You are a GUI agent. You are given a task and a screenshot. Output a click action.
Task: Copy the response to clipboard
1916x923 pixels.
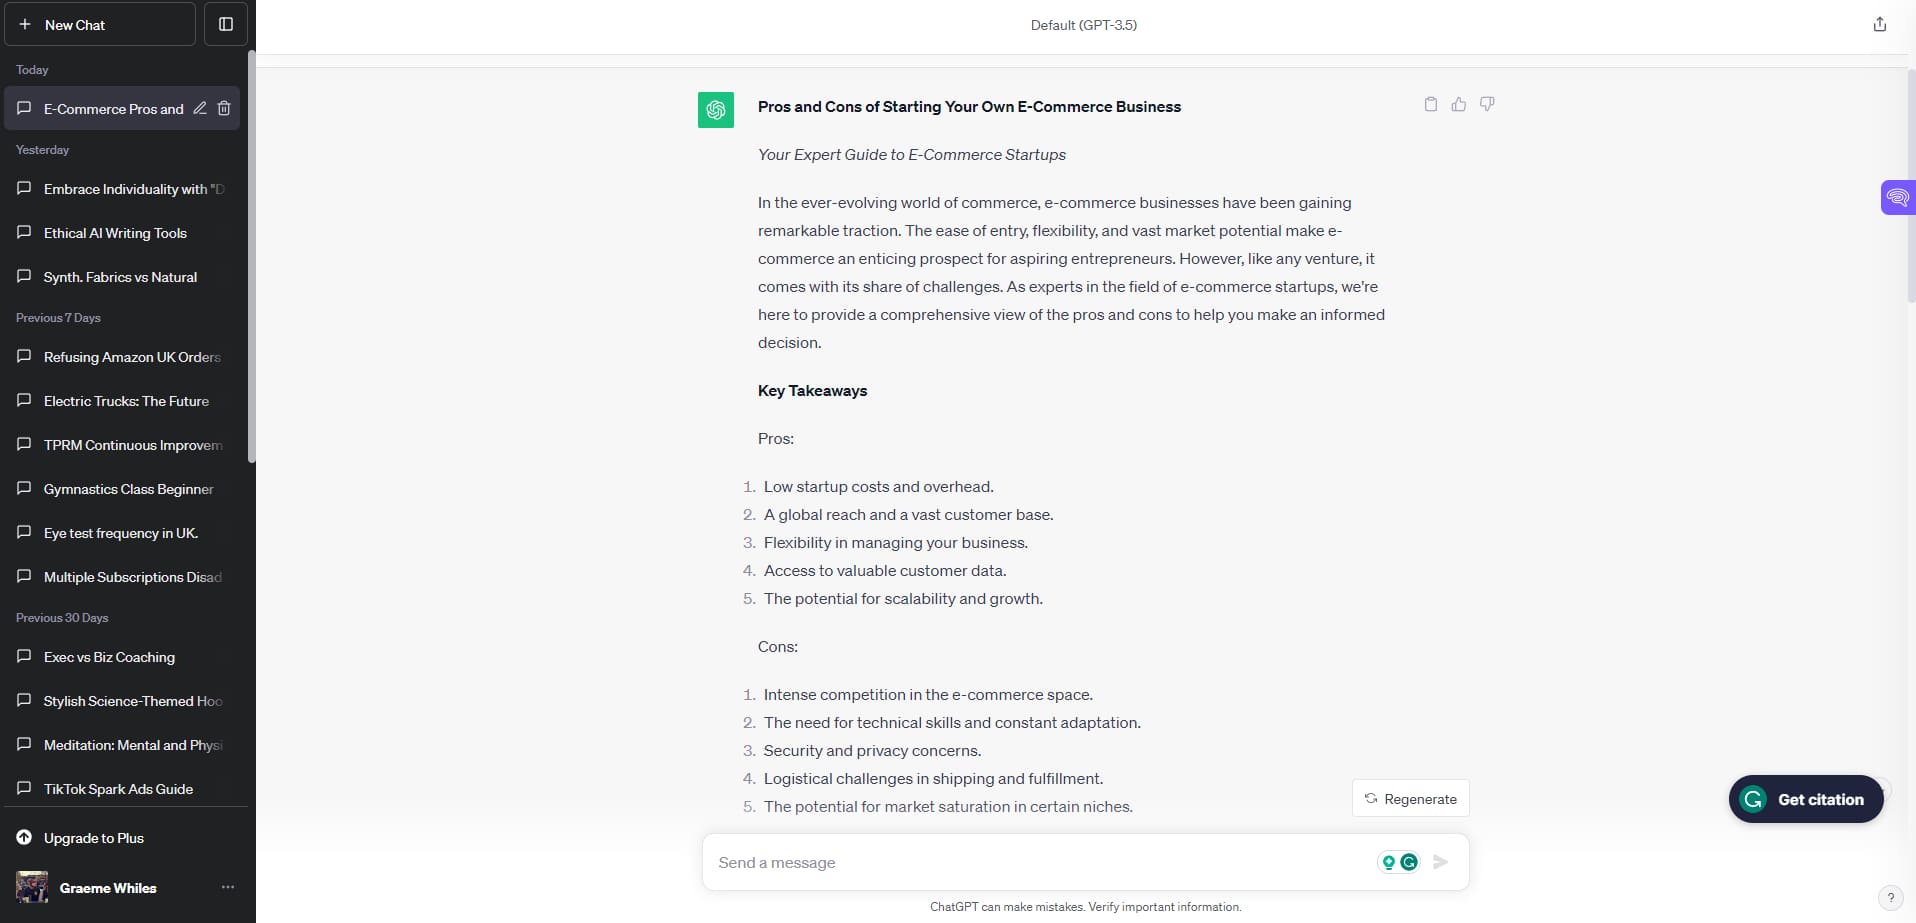click(1430, 104)
